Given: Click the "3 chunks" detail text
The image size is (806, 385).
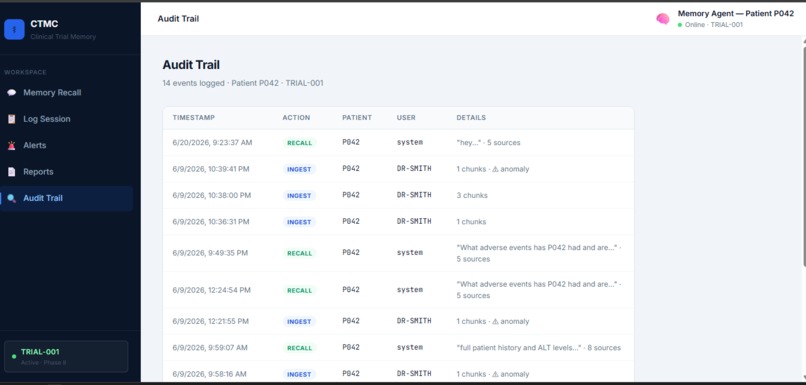Looking at the screenshot, I should click(x=472, y=195).
